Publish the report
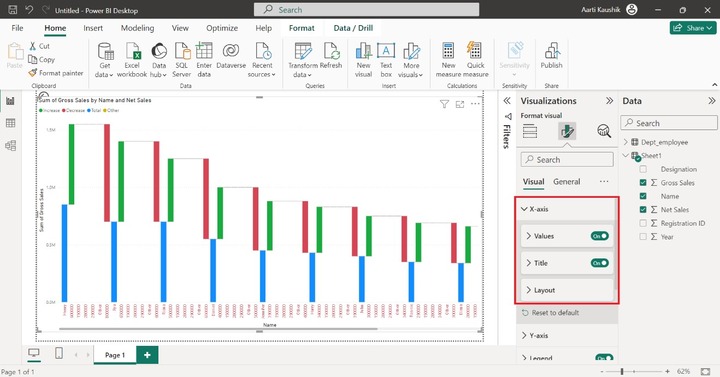 point(551,56)
